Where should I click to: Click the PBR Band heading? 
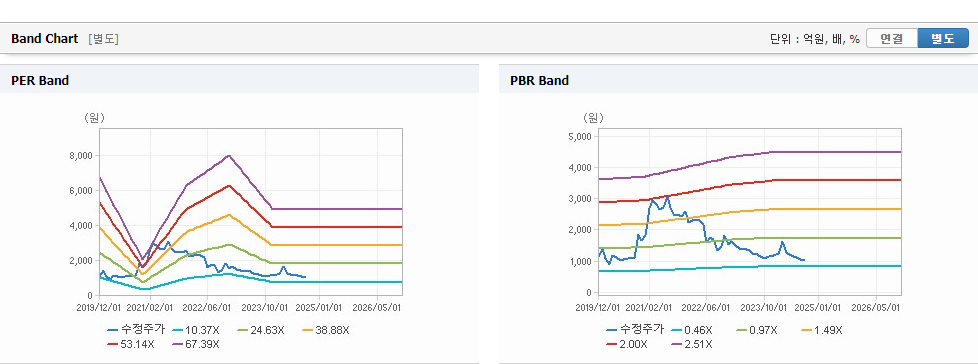[x=540, y=80]
